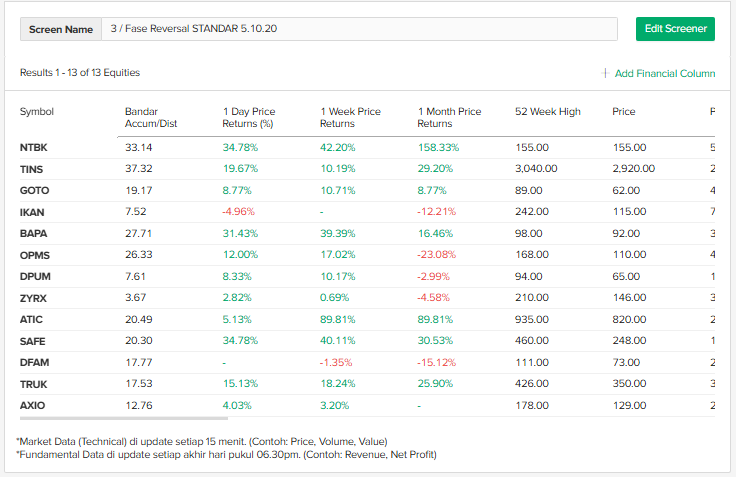
Task: Open the AXIO symbol in last row
Action: click(x=32, y=405)
